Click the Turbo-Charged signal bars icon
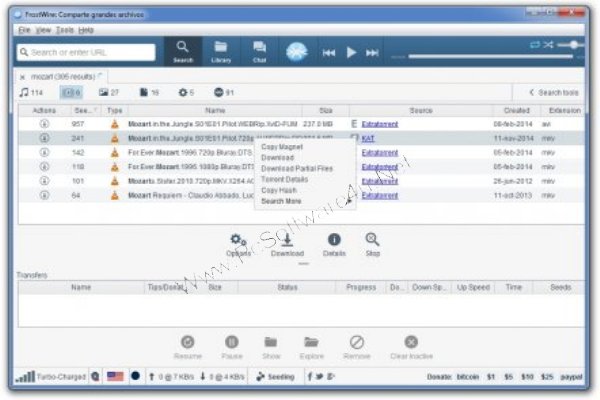Image resolution: width=600 pixels, height=400 pixels. pyautogui.click(x=25, y=377)
